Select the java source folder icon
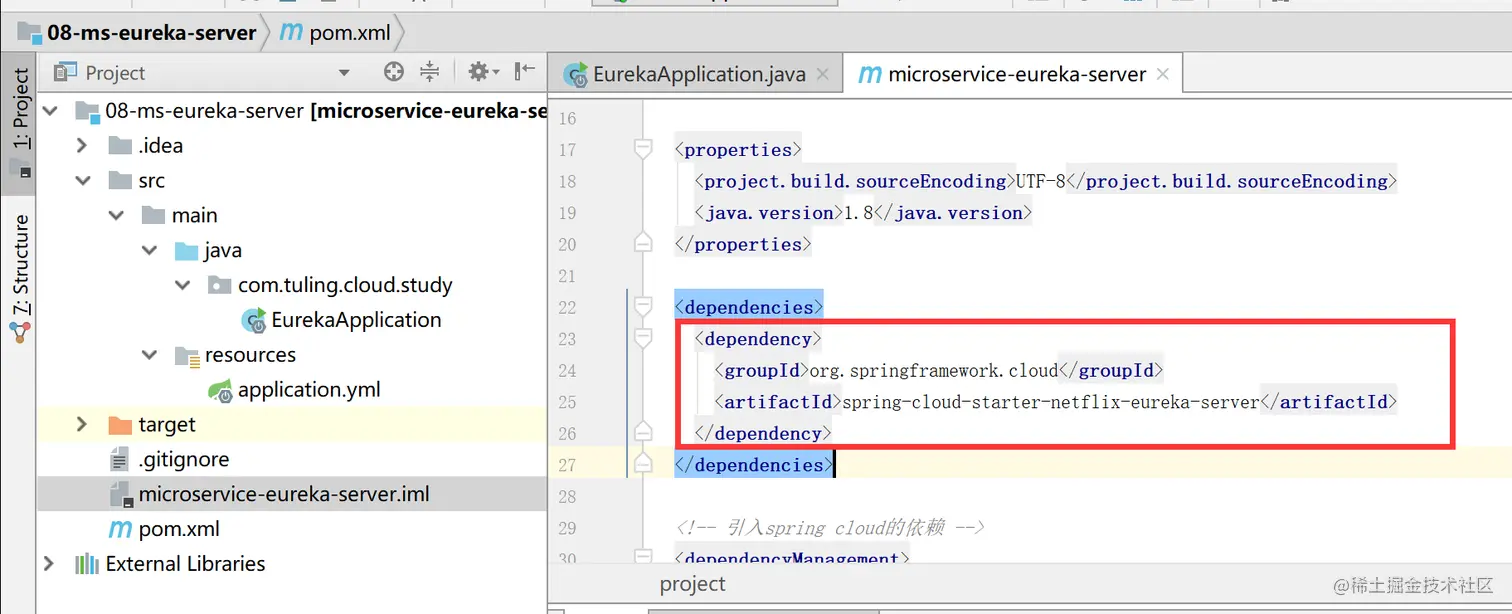The image size is (1512, 614). (x=186, y=251)
